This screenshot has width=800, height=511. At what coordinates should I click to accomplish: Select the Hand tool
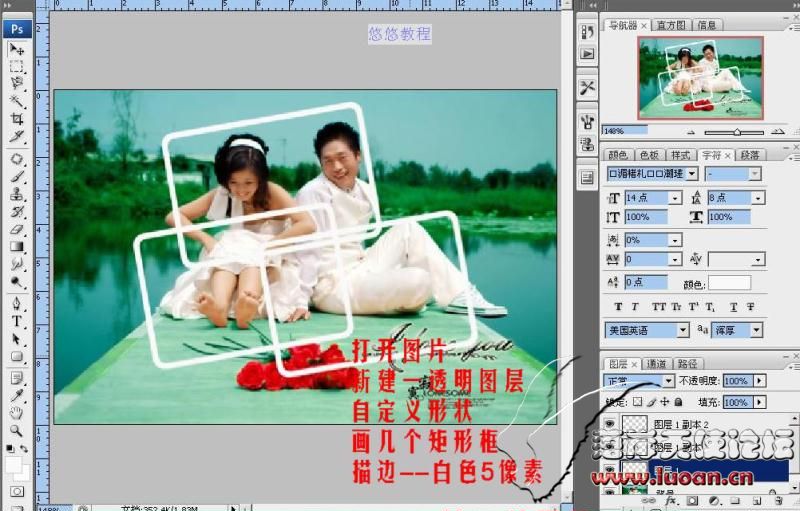tap(16, 413)
